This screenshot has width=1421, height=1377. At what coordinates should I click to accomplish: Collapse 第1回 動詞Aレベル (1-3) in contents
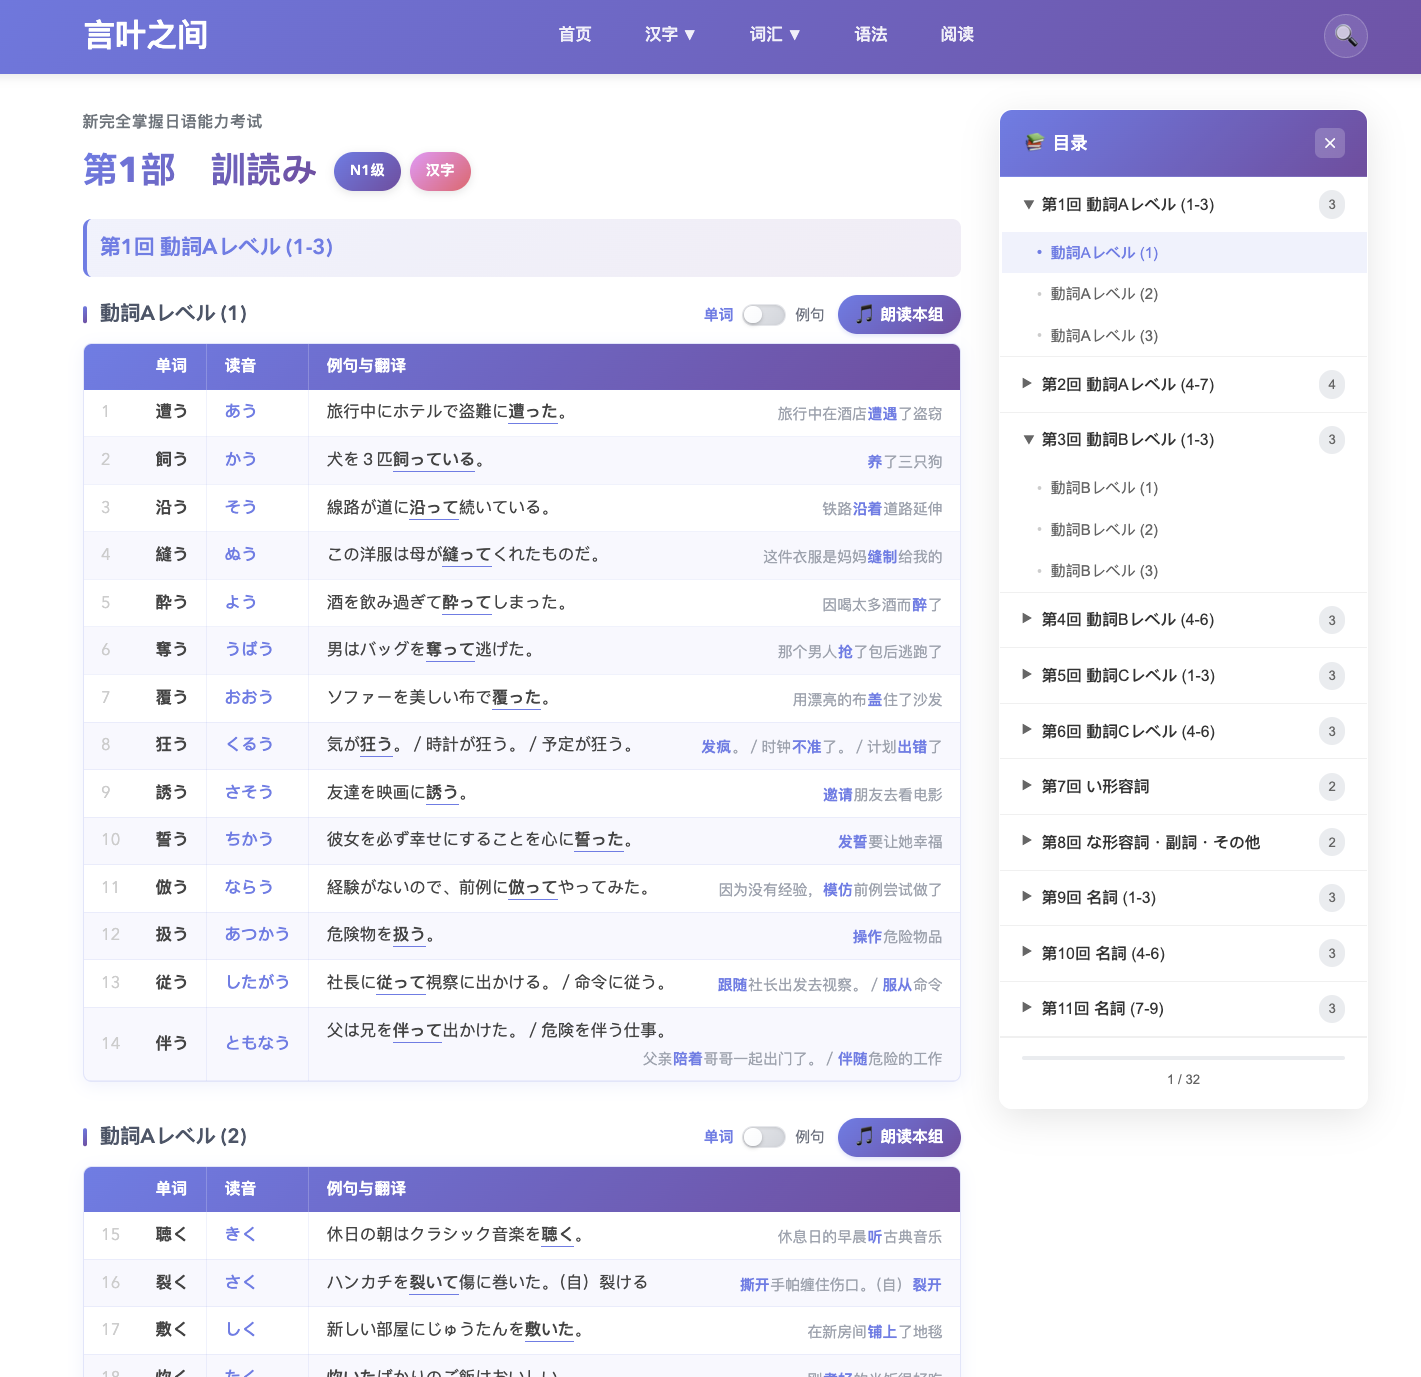tap(1183, 205)
